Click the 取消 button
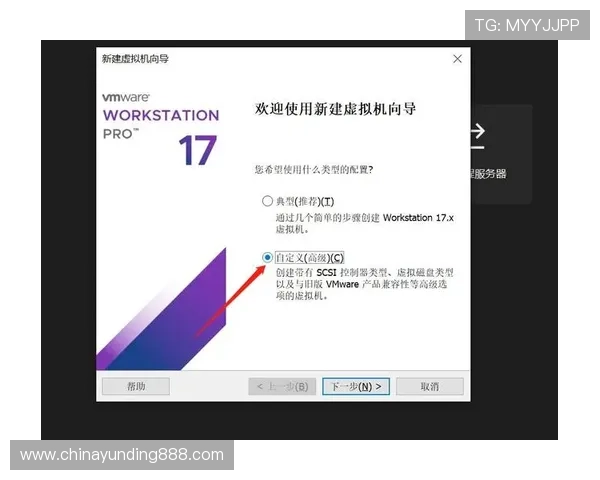Image resolution: width=600 pixels, height=480 pixels. [x=430, y=387]
